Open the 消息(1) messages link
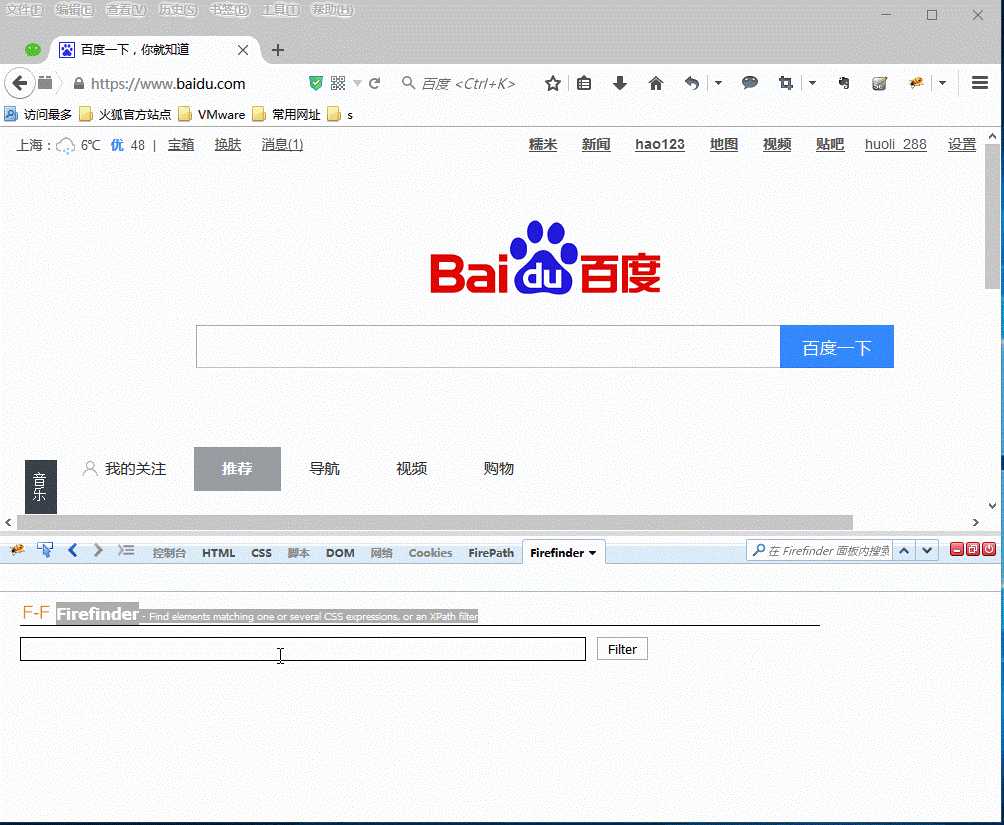 tap(282, 145)
